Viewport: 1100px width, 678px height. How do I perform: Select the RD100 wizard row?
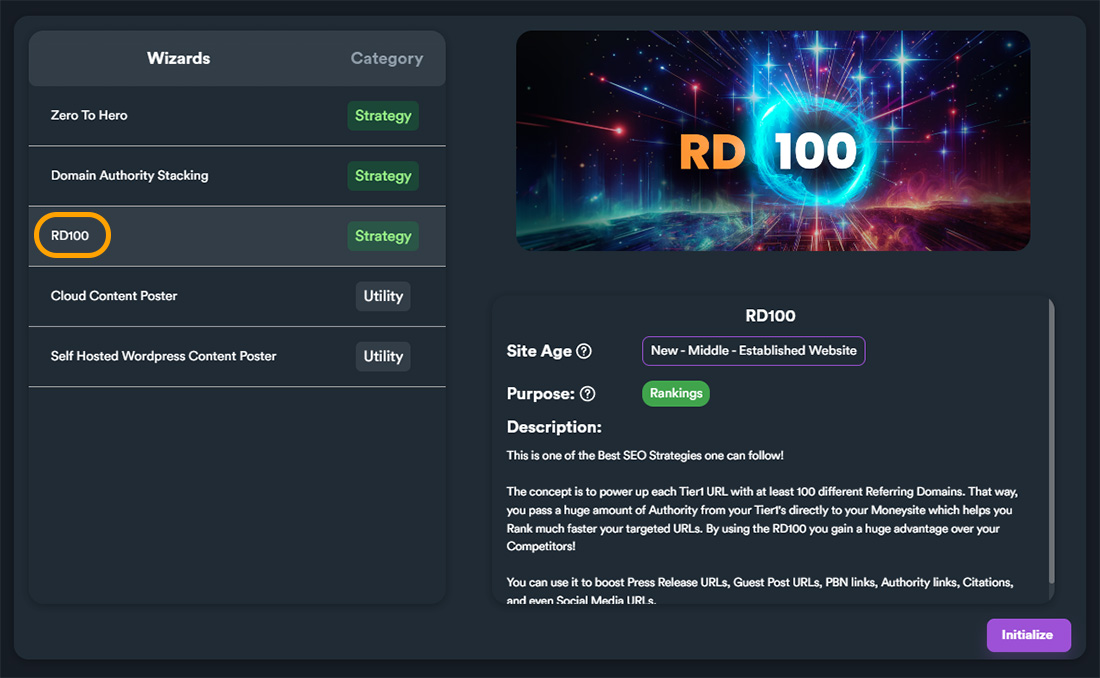click(237, 236)
